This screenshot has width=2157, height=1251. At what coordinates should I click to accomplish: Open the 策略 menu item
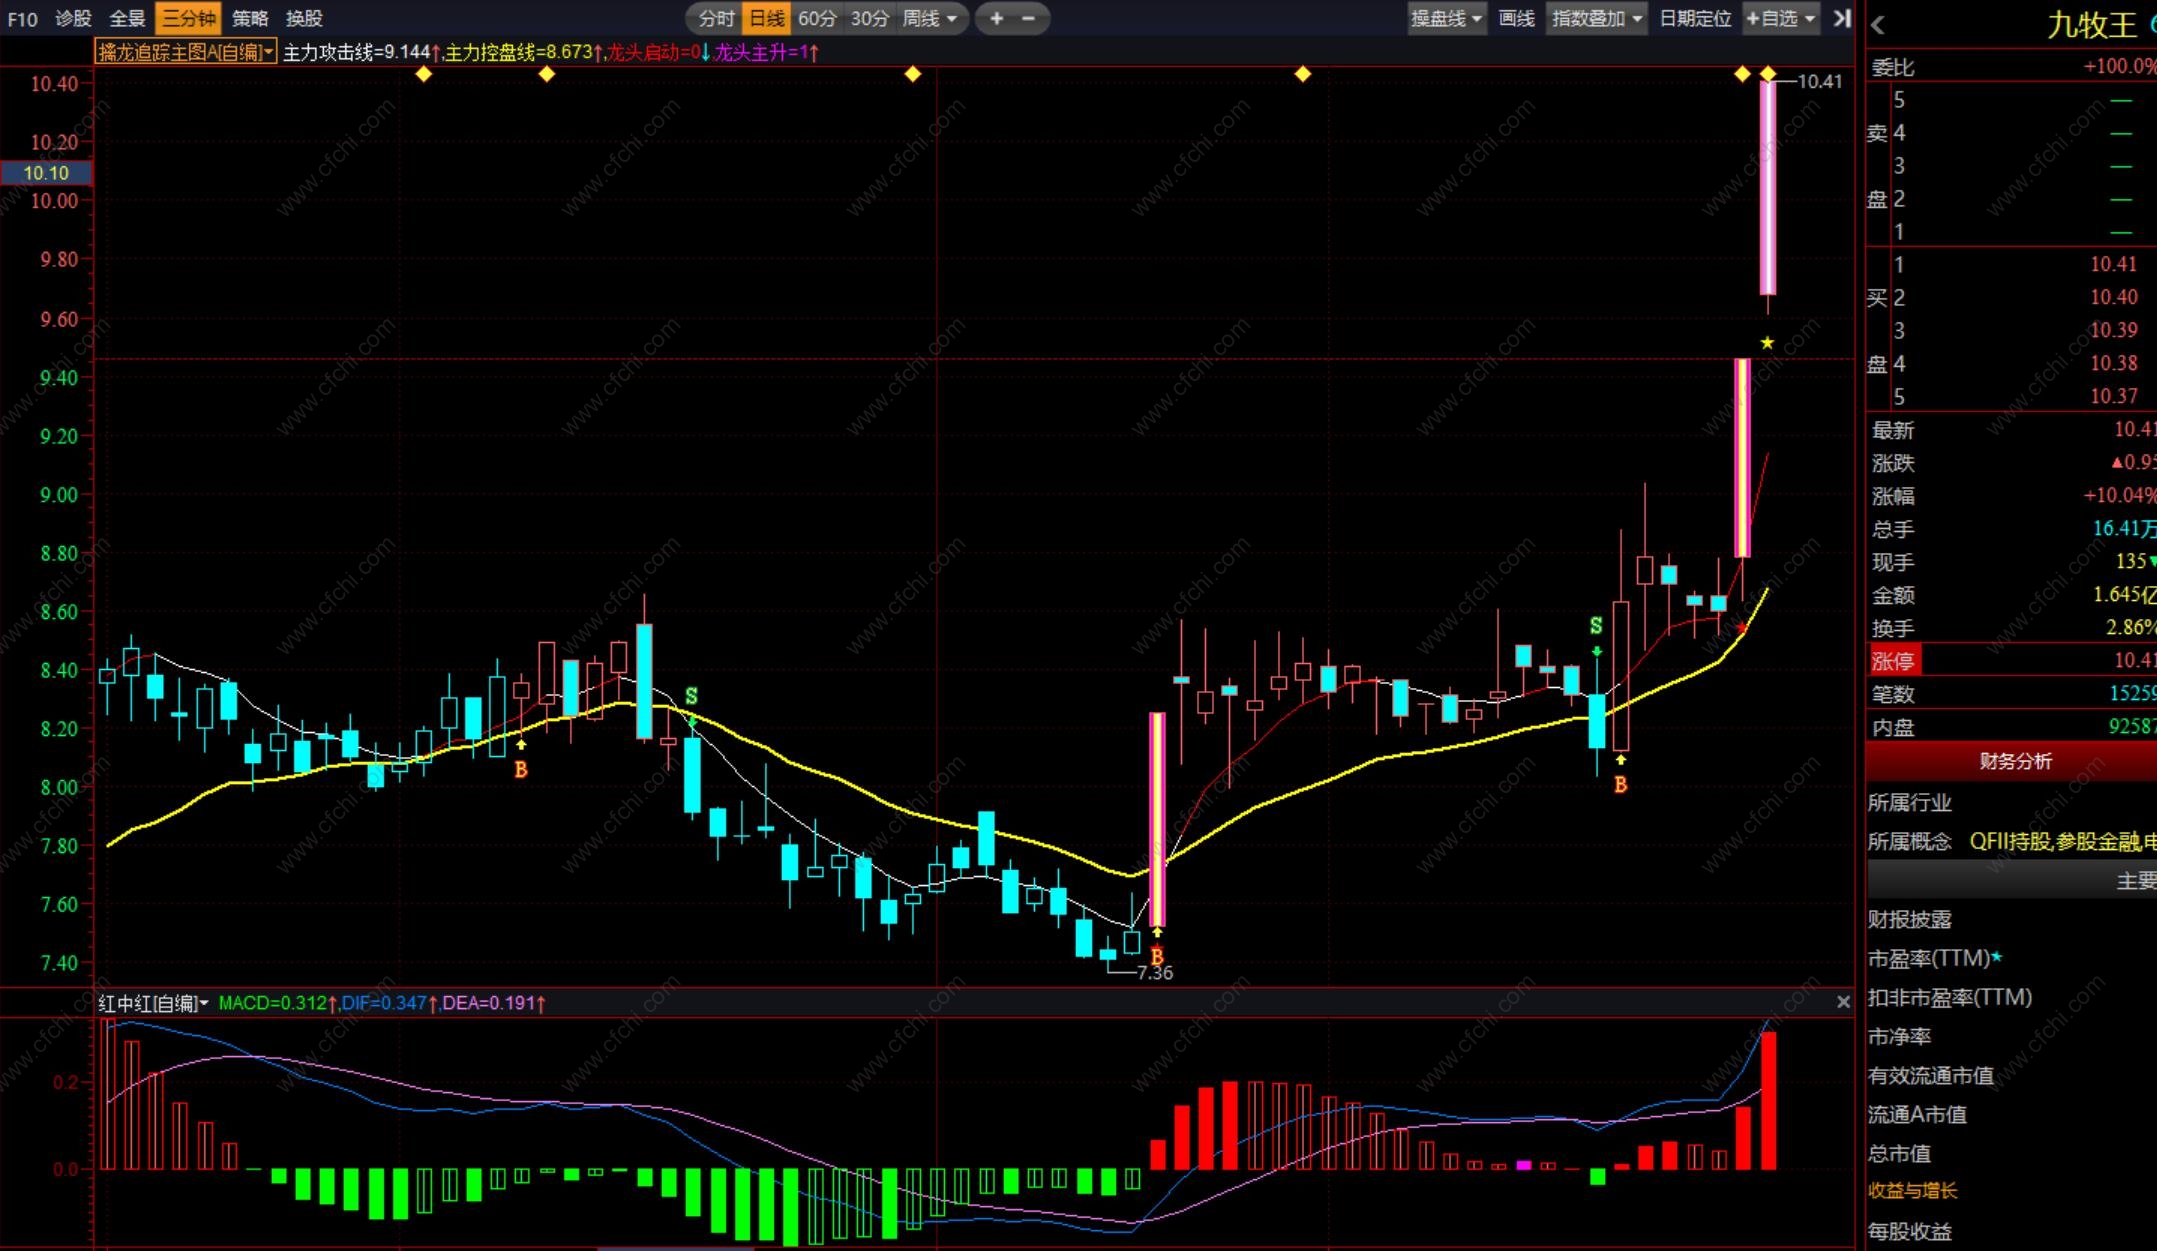click(x=250, y=18)
